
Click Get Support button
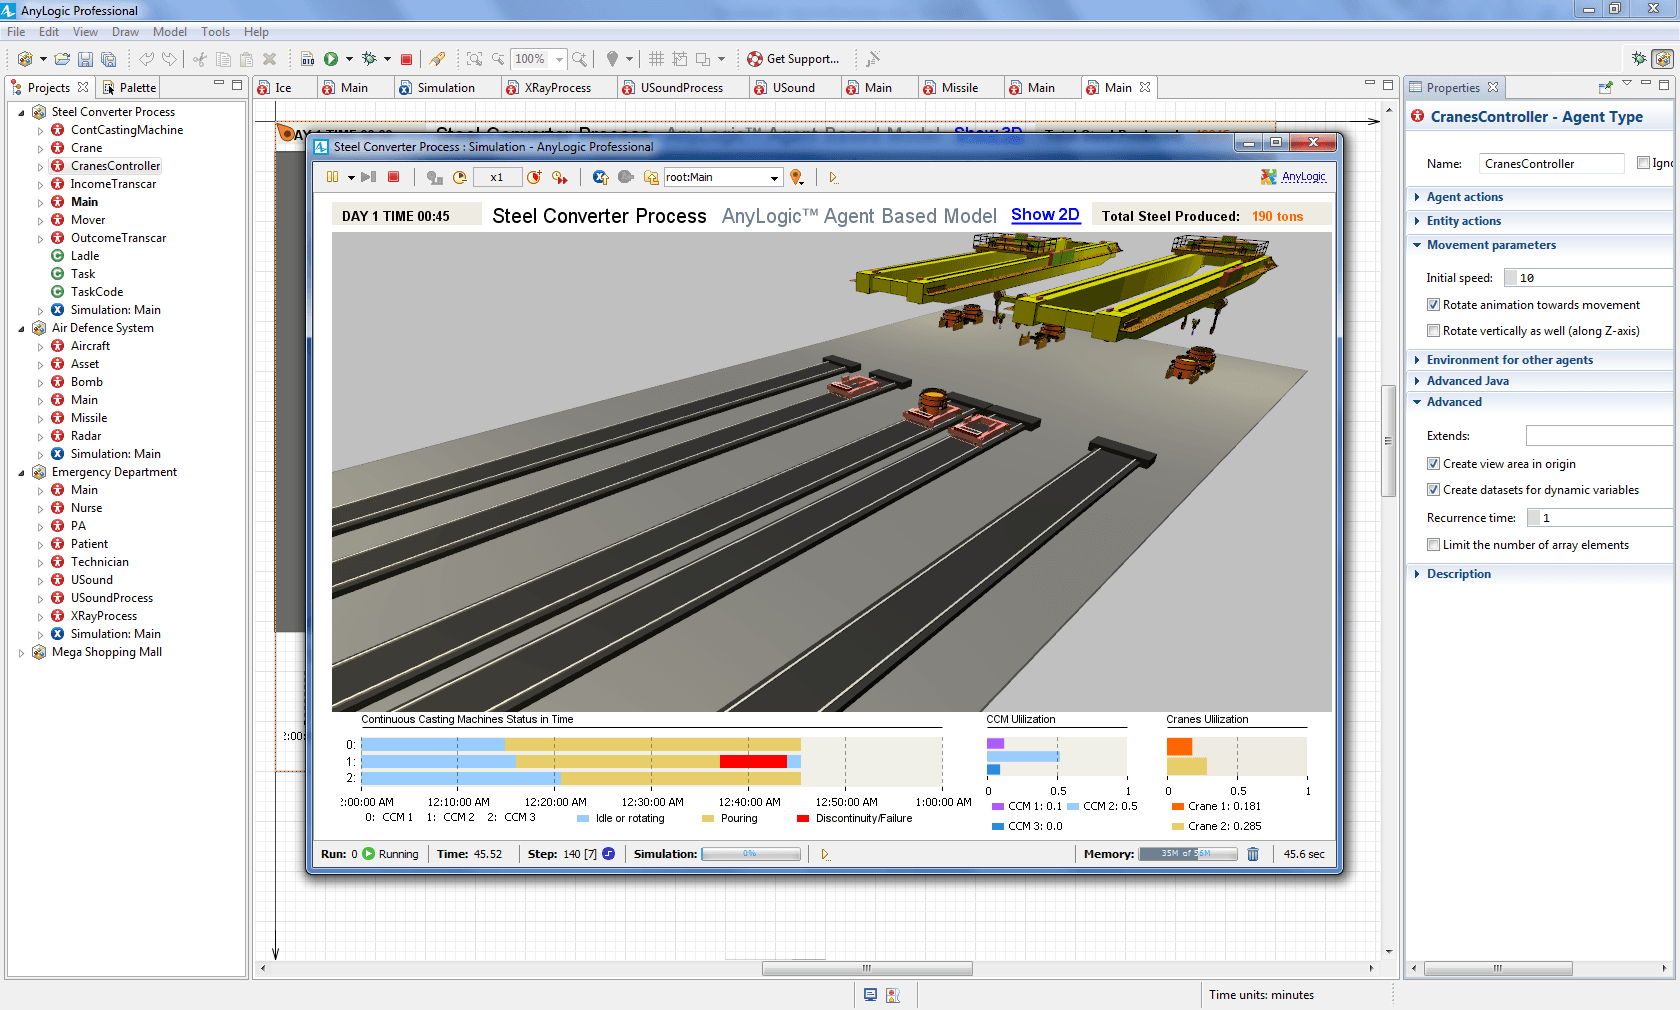coord(793,59)
